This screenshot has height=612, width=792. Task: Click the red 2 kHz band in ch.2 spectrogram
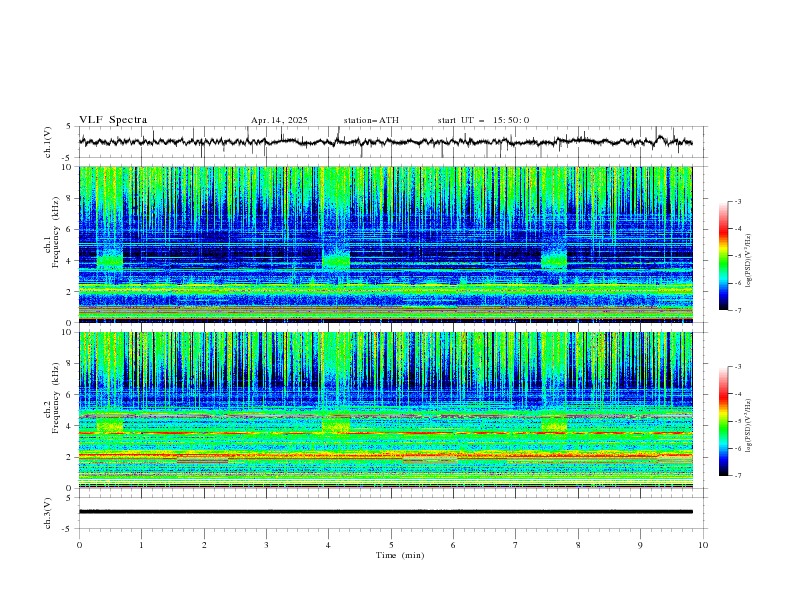[385, 456]
